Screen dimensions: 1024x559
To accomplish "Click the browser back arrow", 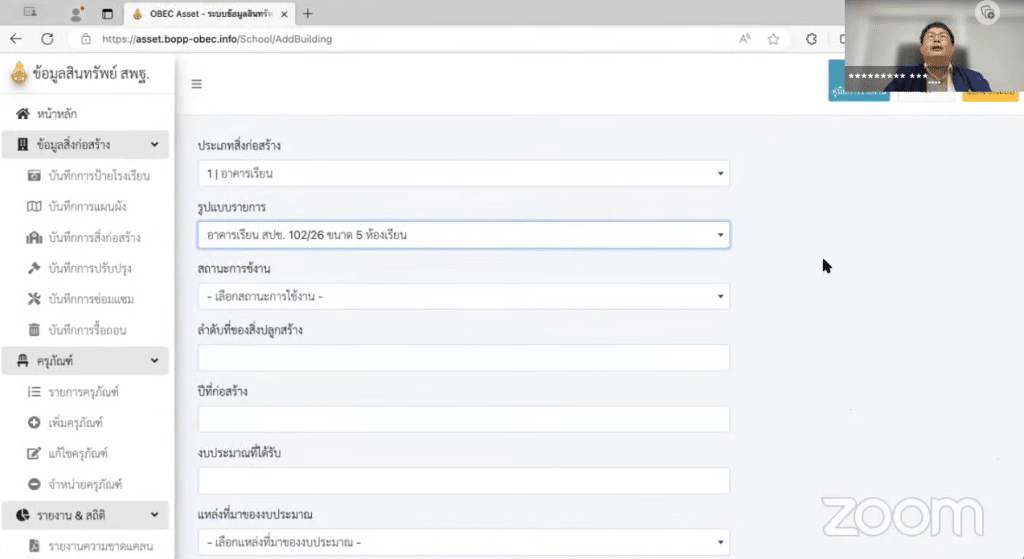I will 16,39.
